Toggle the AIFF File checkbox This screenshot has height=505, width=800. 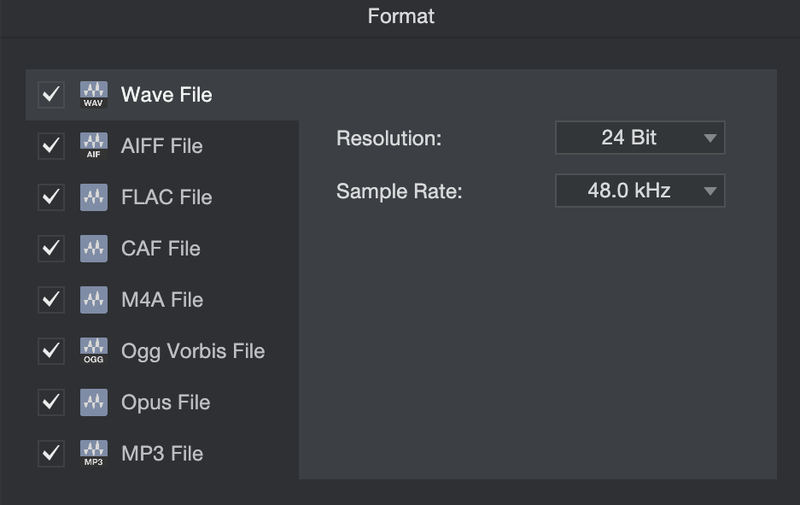pyautogui.click(x=51, y=146)
